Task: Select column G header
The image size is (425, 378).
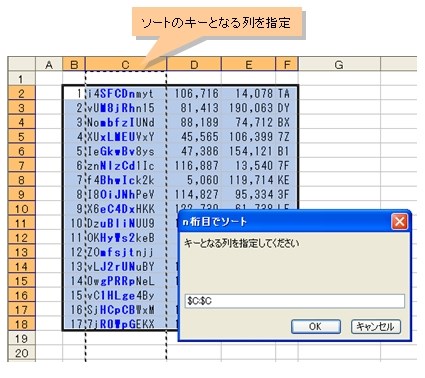Action: point(339,64)
